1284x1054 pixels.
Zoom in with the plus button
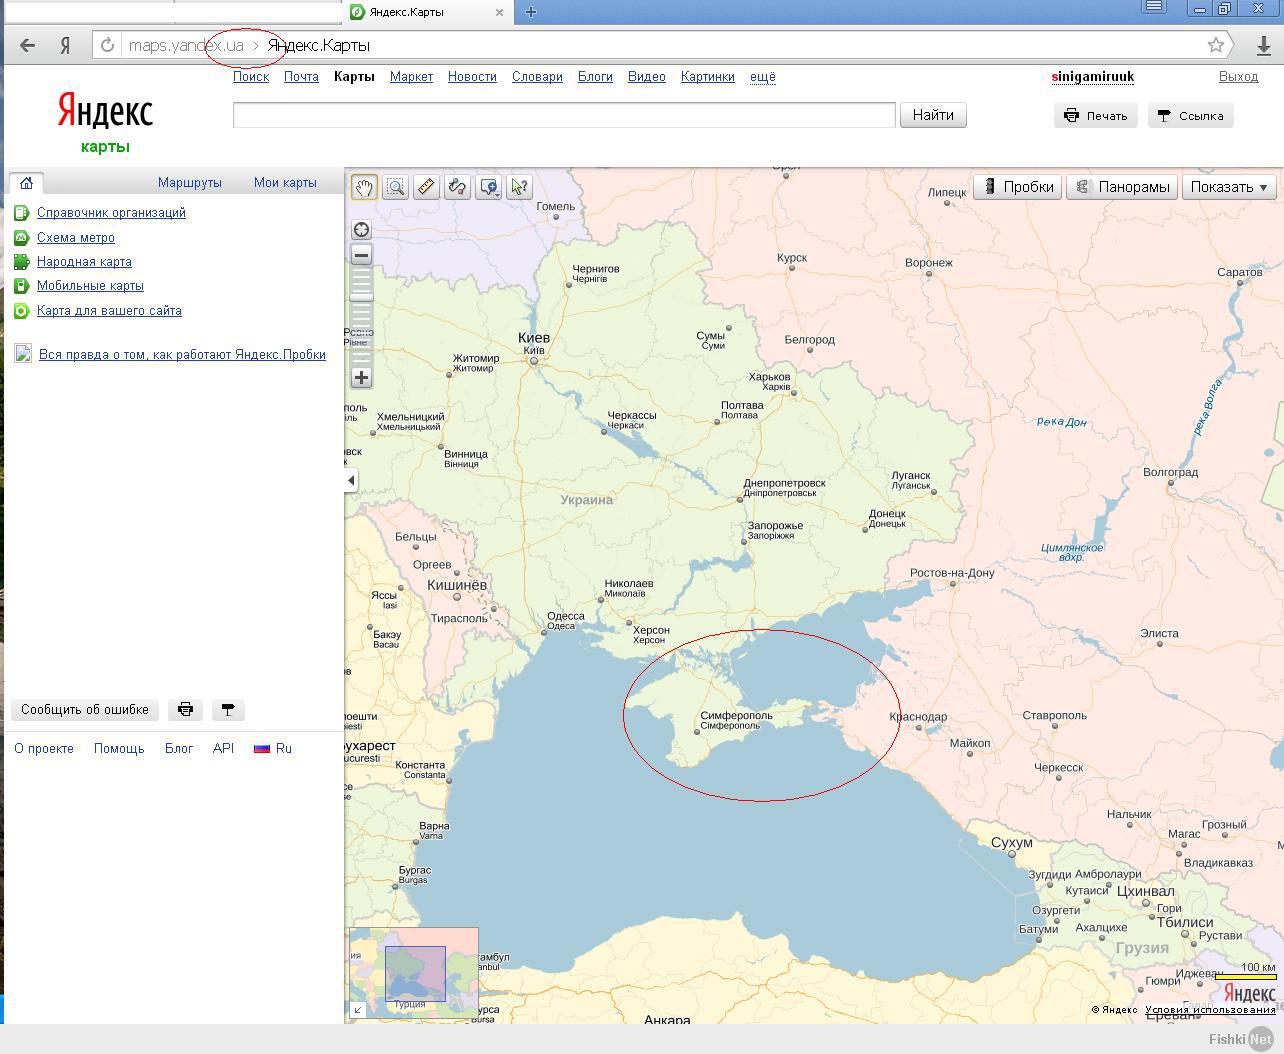click(361, 378)
